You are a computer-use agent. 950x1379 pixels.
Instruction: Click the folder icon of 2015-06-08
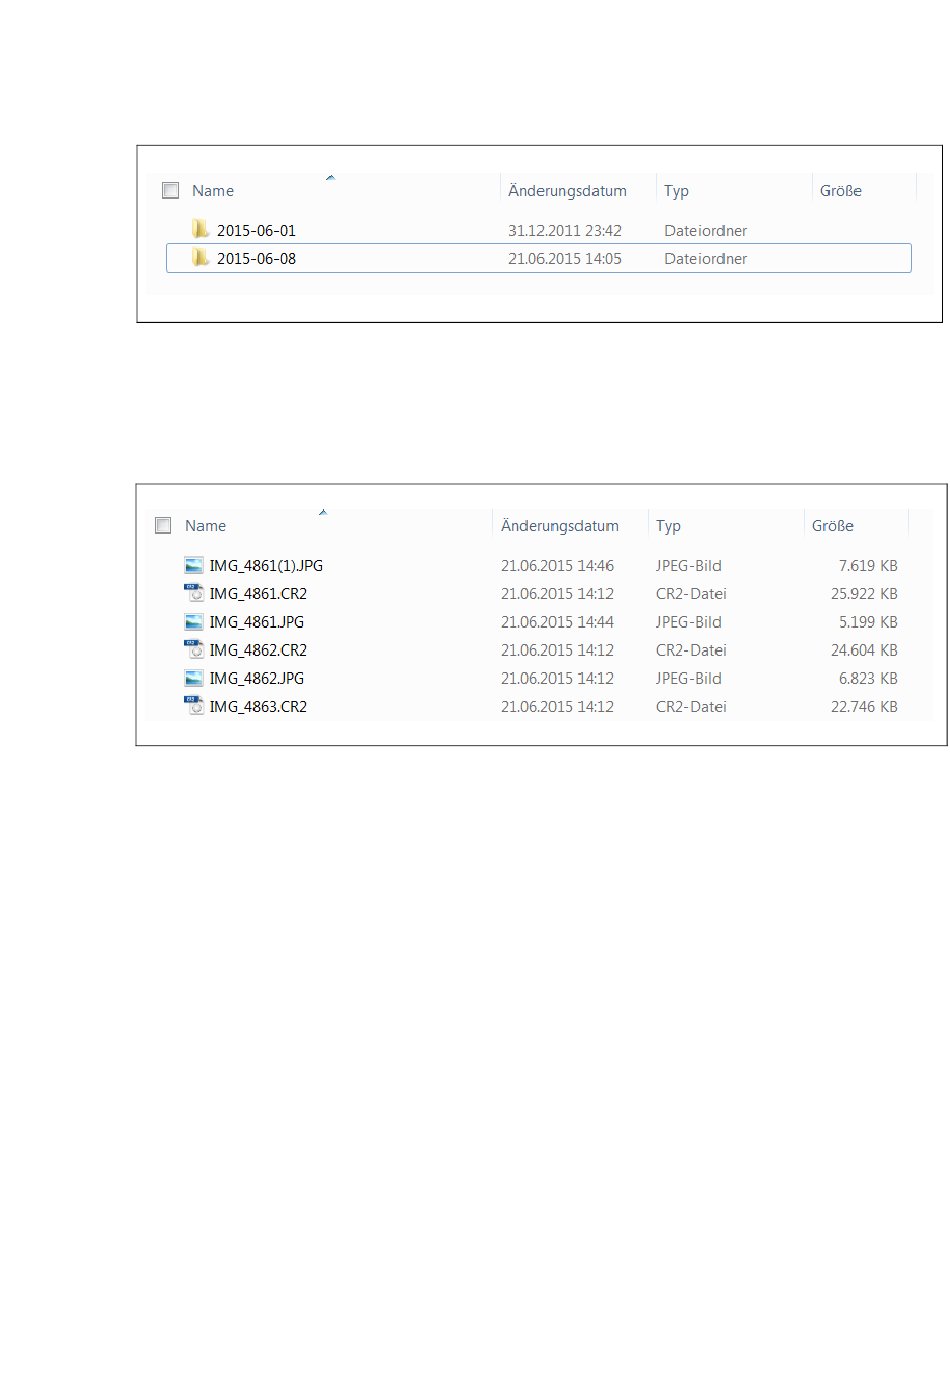coord(201,257)
